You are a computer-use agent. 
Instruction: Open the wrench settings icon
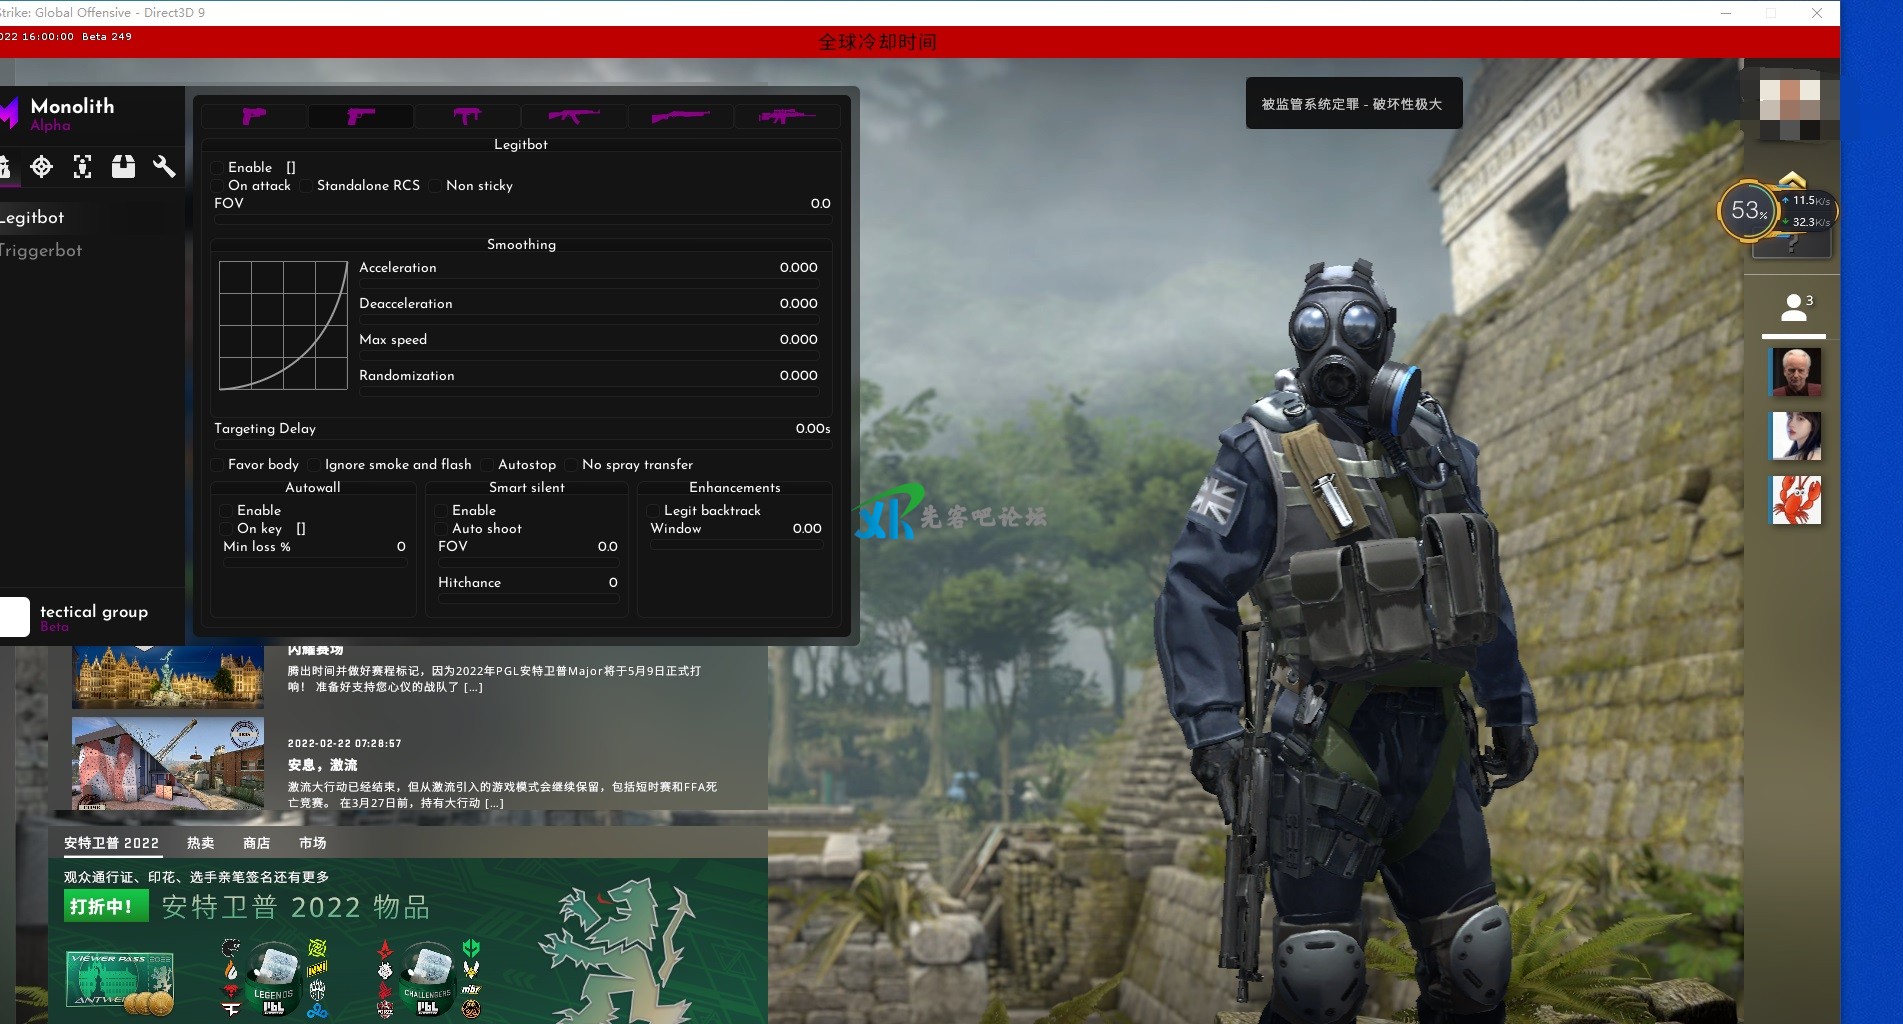tap(164, 167)
